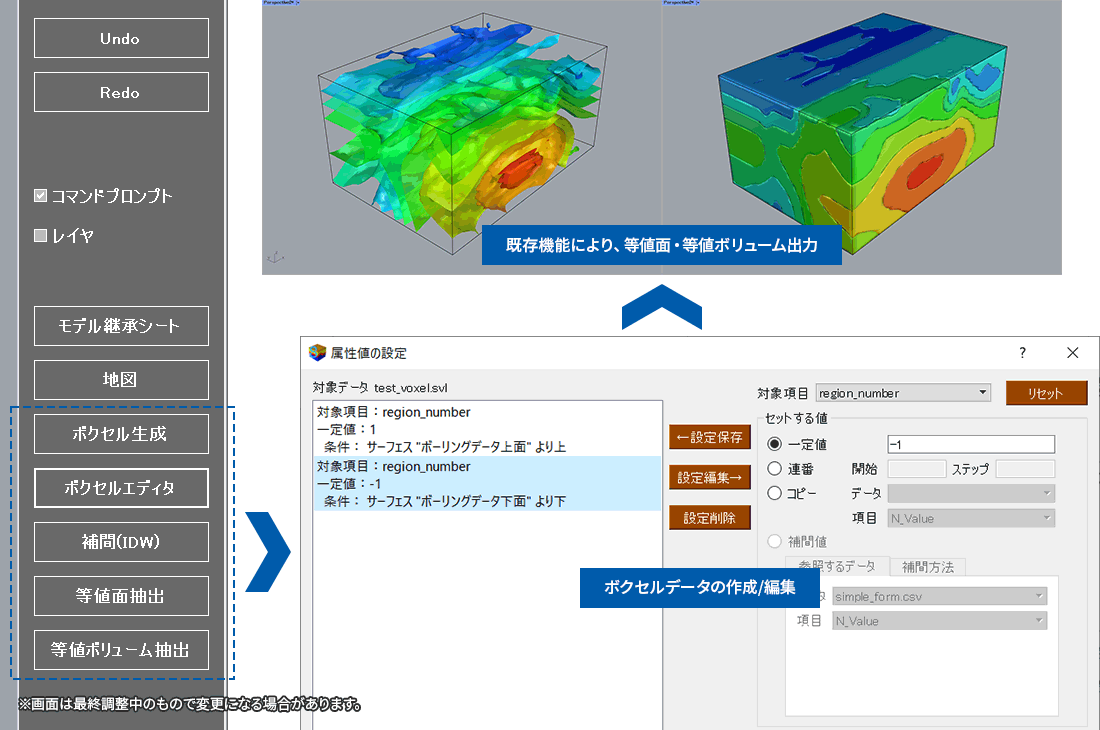This screenshot has width=1100, height=730.
Task: Close the 属性値の設定 dialog
Action: (x=1072, y=353)
